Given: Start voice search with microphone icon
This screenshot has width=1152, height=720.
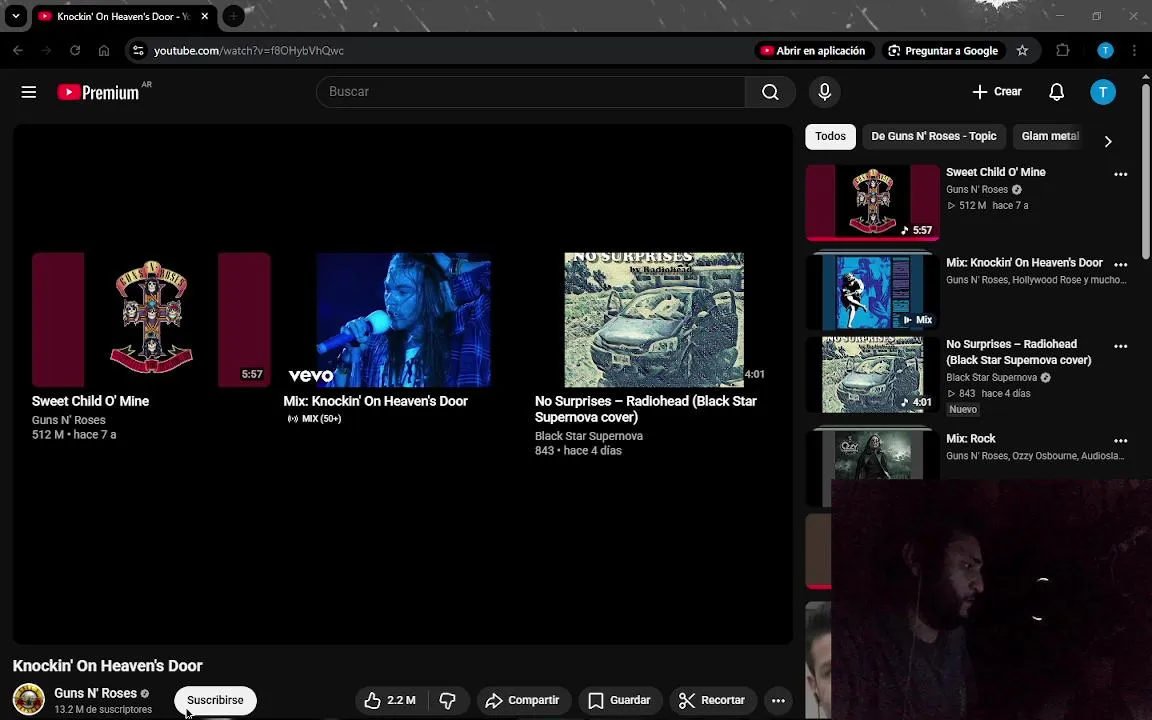Looking at the screenshot, I should (x=824, y=92).
